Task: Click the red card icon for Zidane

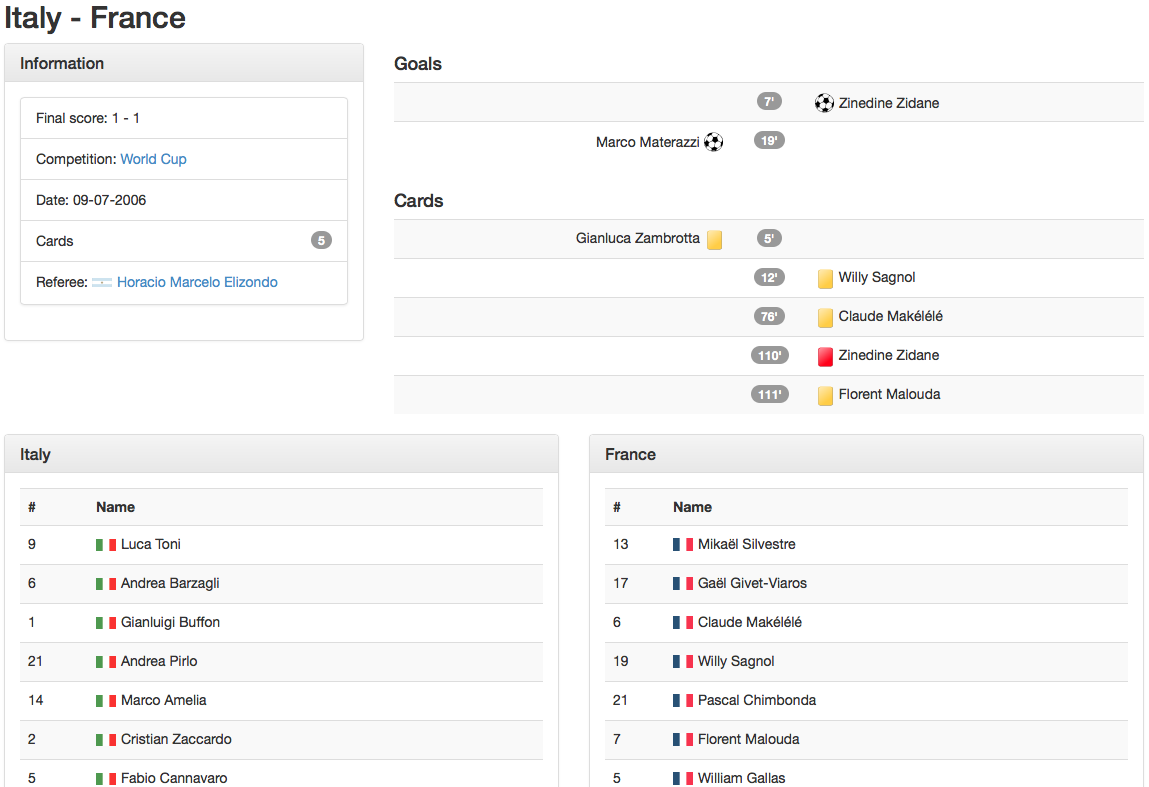Action: [825, 356]
